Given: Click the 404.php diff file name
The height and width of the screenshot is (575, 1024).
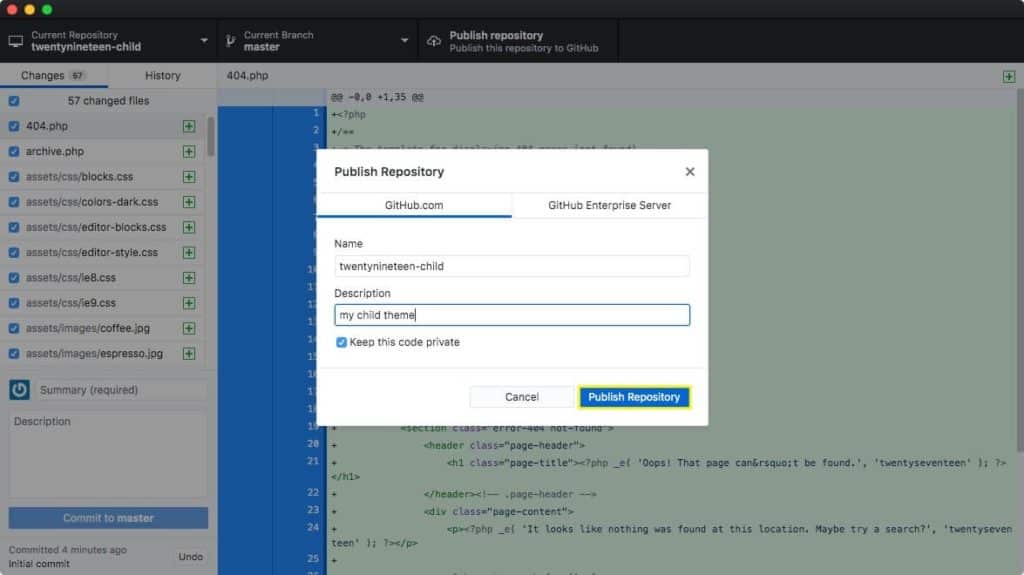Looking at the screenshot, I should (247, 76).
